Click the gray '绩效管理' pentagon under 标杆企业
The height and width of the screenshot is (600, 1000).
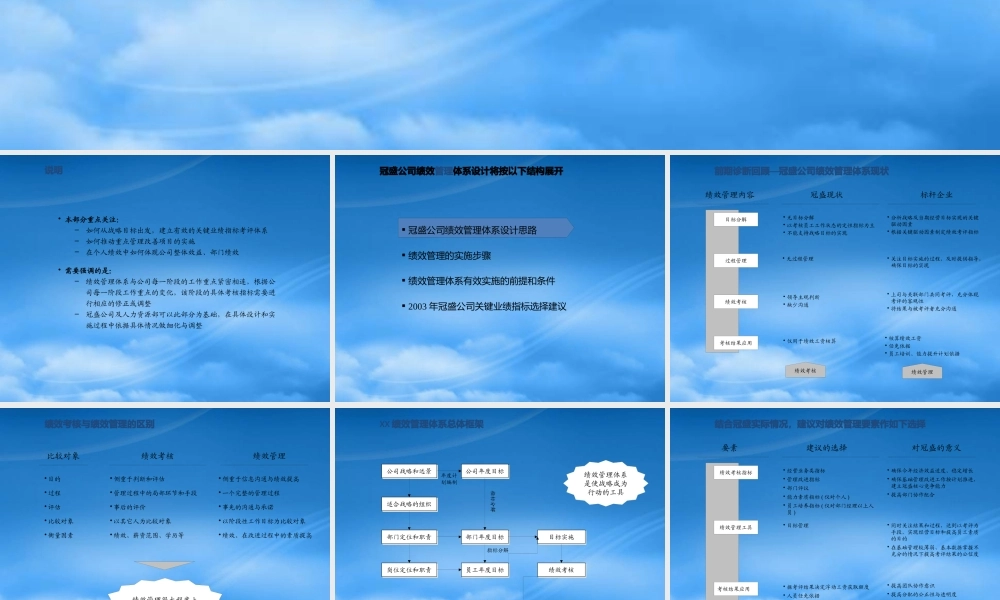click(922, 371)
